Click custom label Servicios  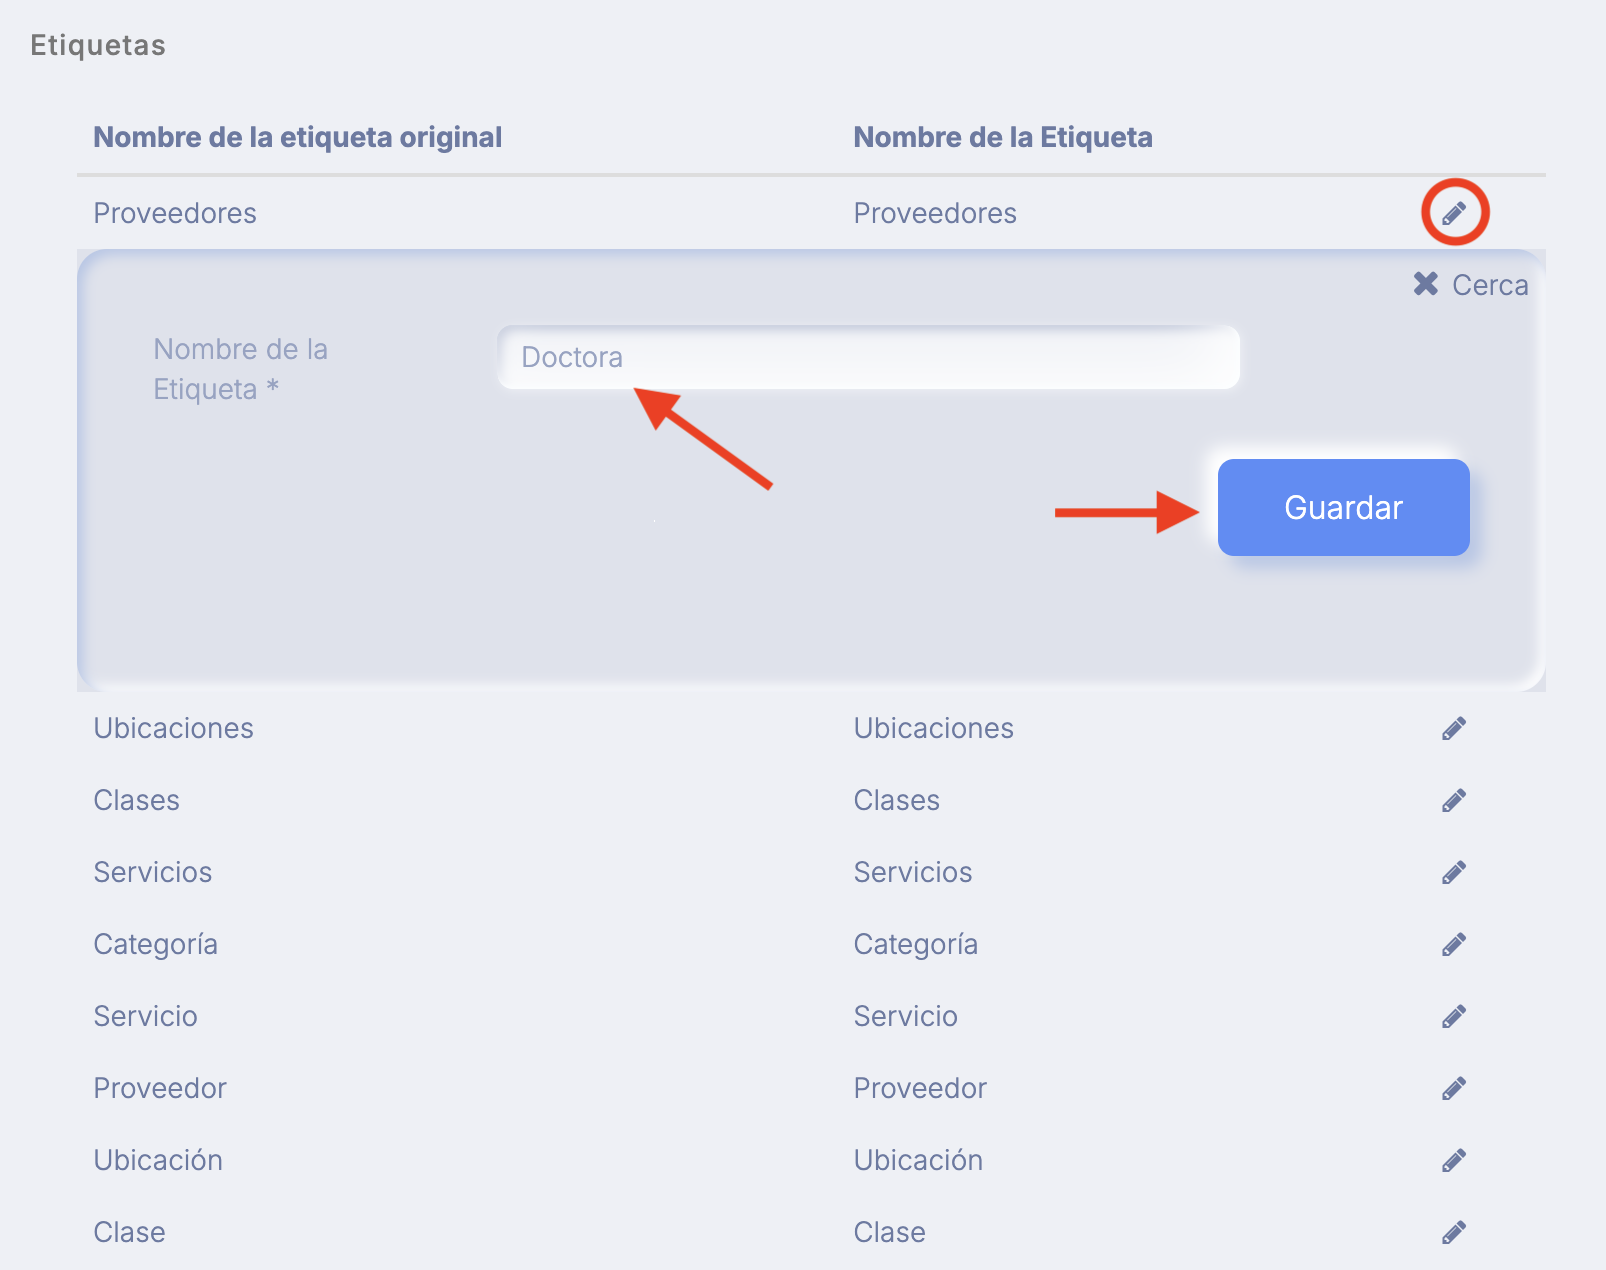coord(913,872)
